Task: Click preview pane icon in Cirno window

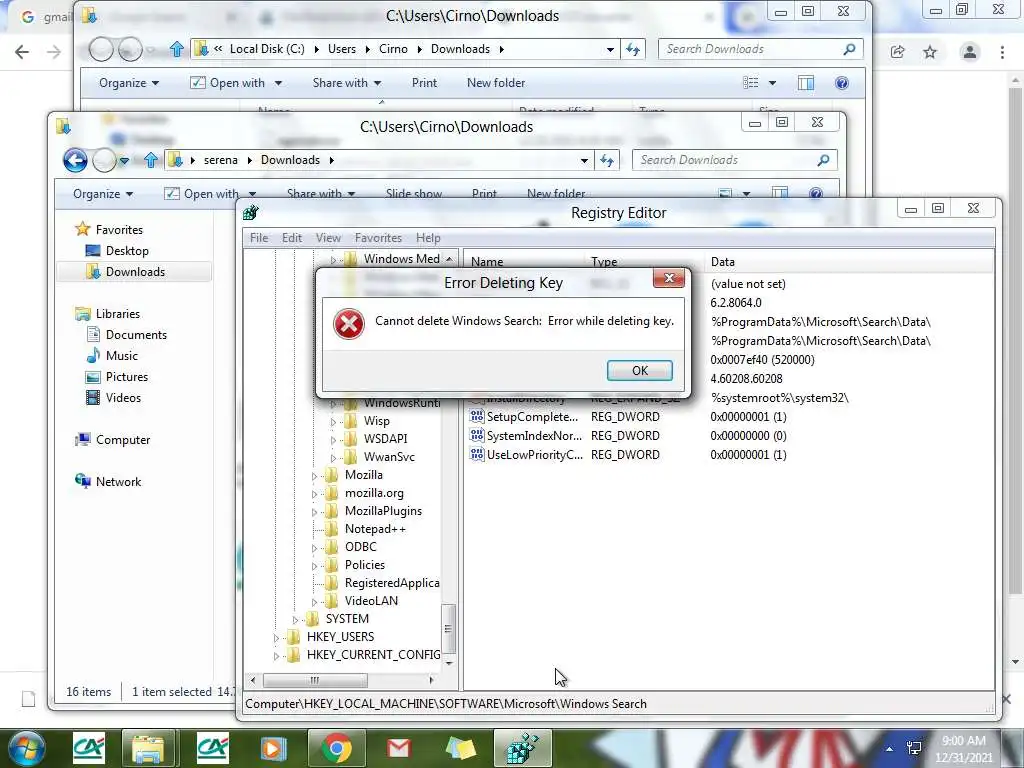Action: (806, 83)
